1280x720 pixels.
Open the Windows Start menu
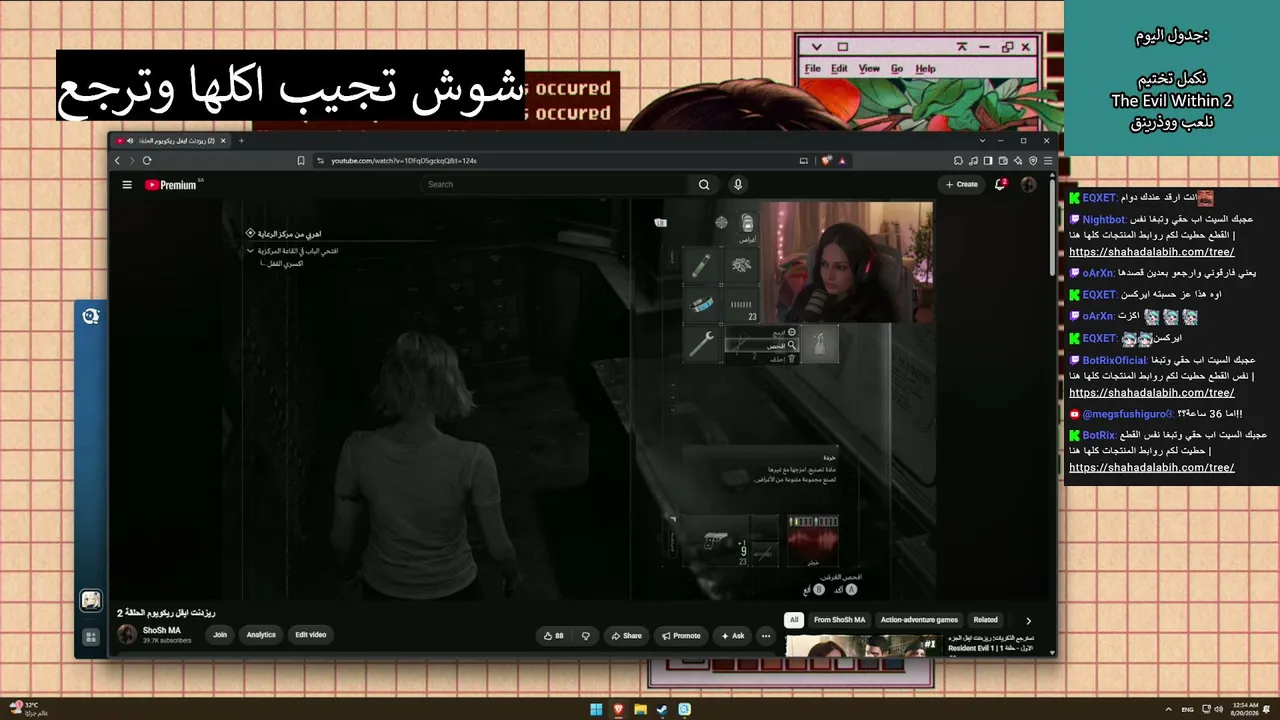click(x=597, y=710)
